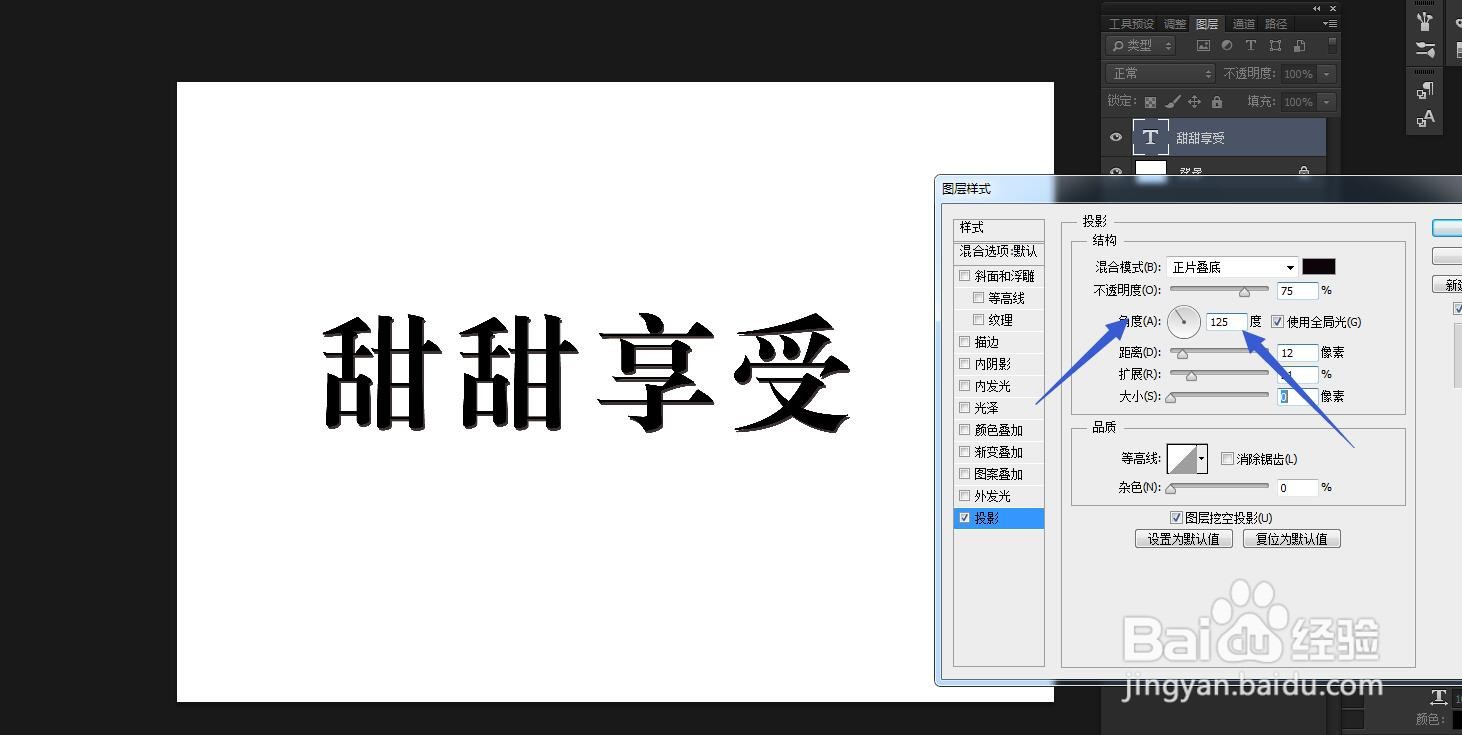Enable the 斜面和浮雕 bevel and emboss style
The width and height of the screenshot is (1462, 735).
tap(964, 275)
